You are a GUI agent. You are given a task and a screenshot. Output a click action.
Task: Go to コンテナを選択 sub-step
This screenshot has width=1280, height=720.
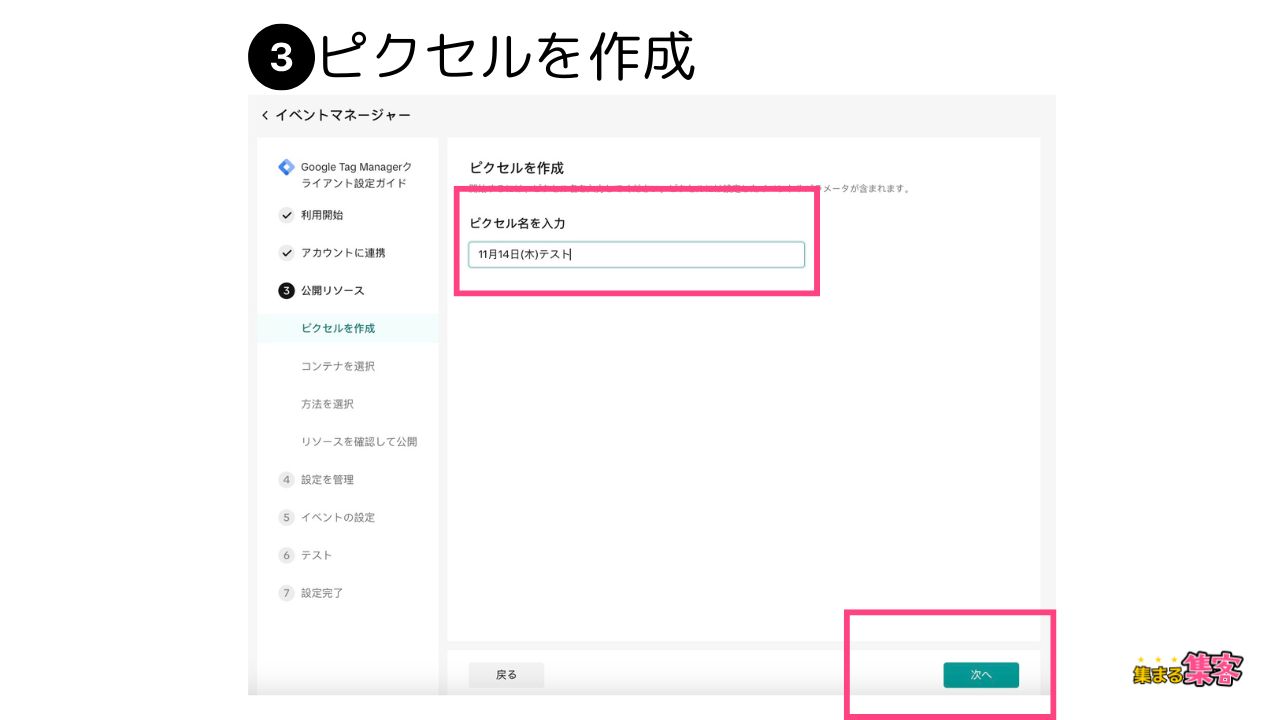pos(338,366)
